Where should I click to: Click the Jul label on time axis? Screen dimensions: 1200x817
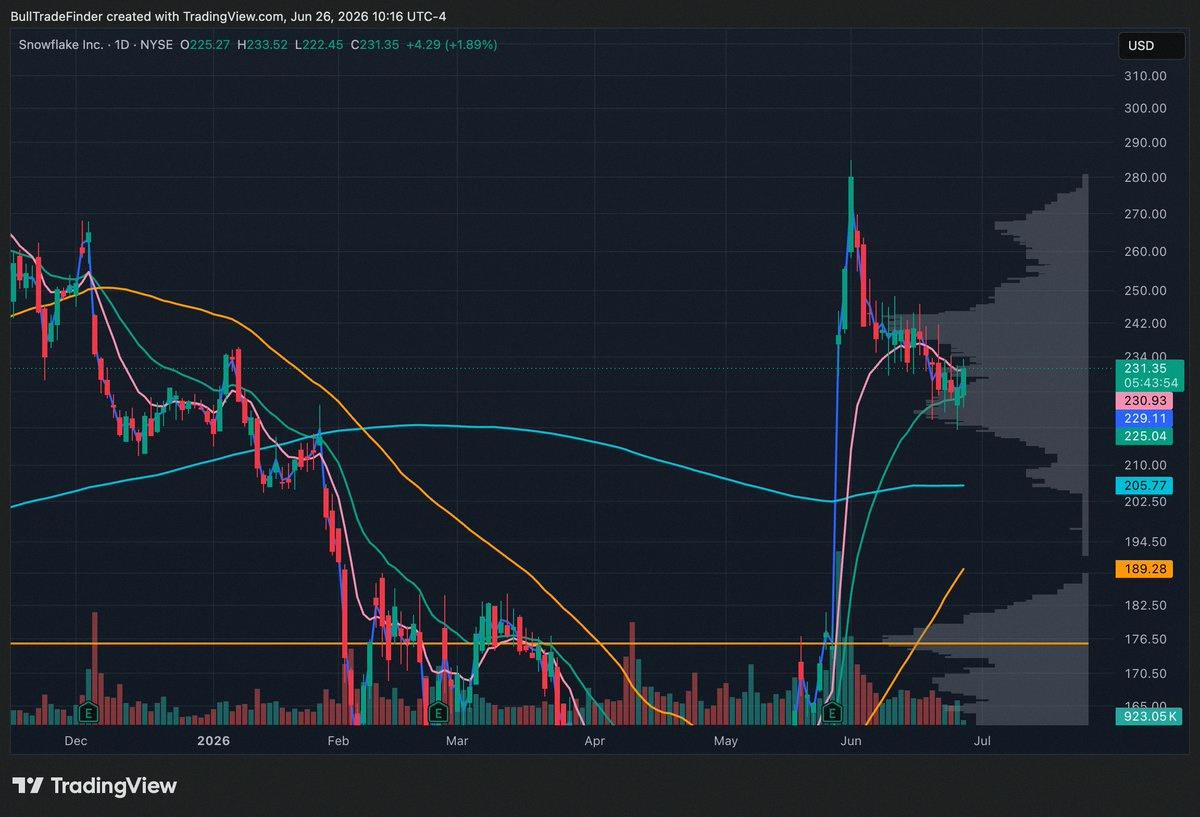982,741
